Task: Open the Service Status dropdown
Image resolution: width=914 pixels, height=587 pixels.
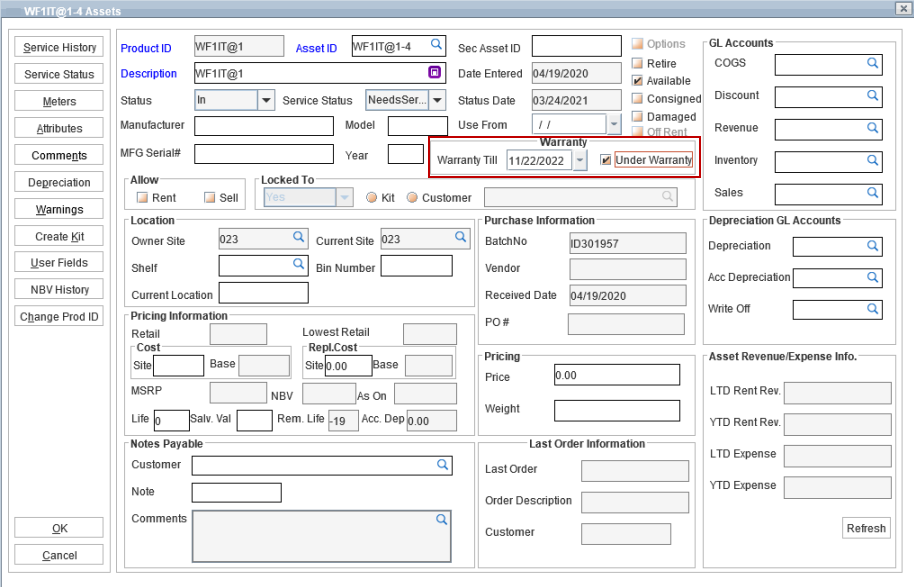Action: coord(437,100)
